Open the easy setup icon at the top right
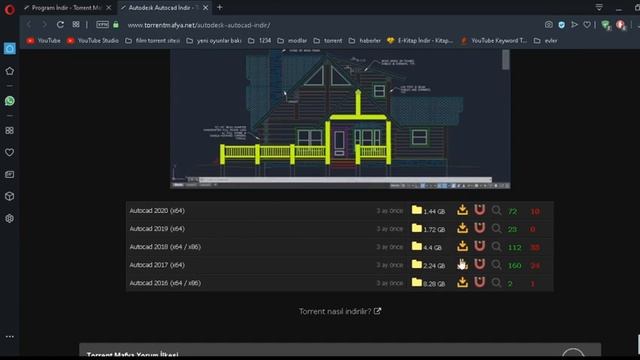The image size is (640, 360). point(599,7)
